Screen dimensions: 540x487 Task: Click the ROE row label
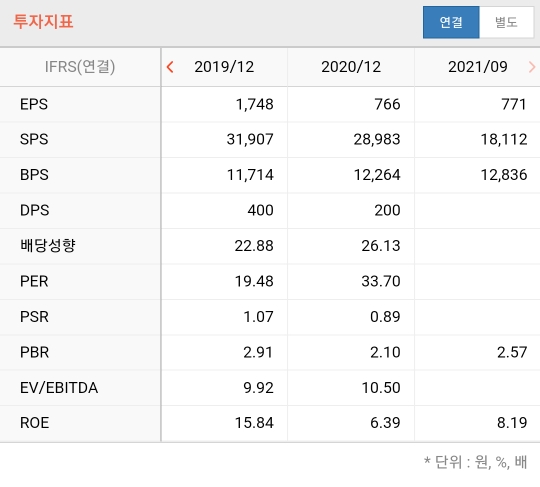click(34, 423)
